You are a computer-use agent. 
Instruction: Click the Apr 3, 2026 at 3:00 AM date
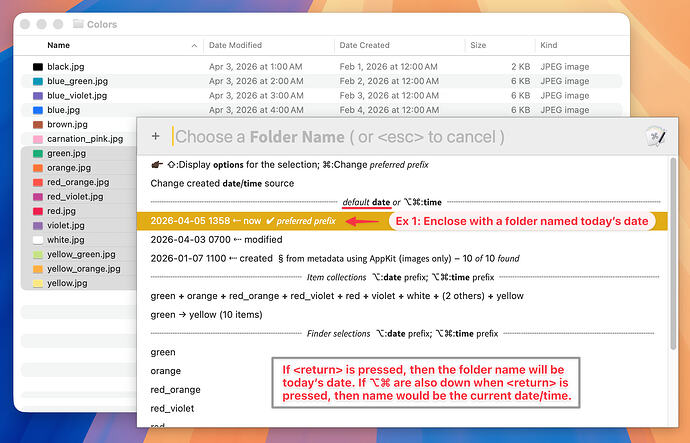[256, 96]
